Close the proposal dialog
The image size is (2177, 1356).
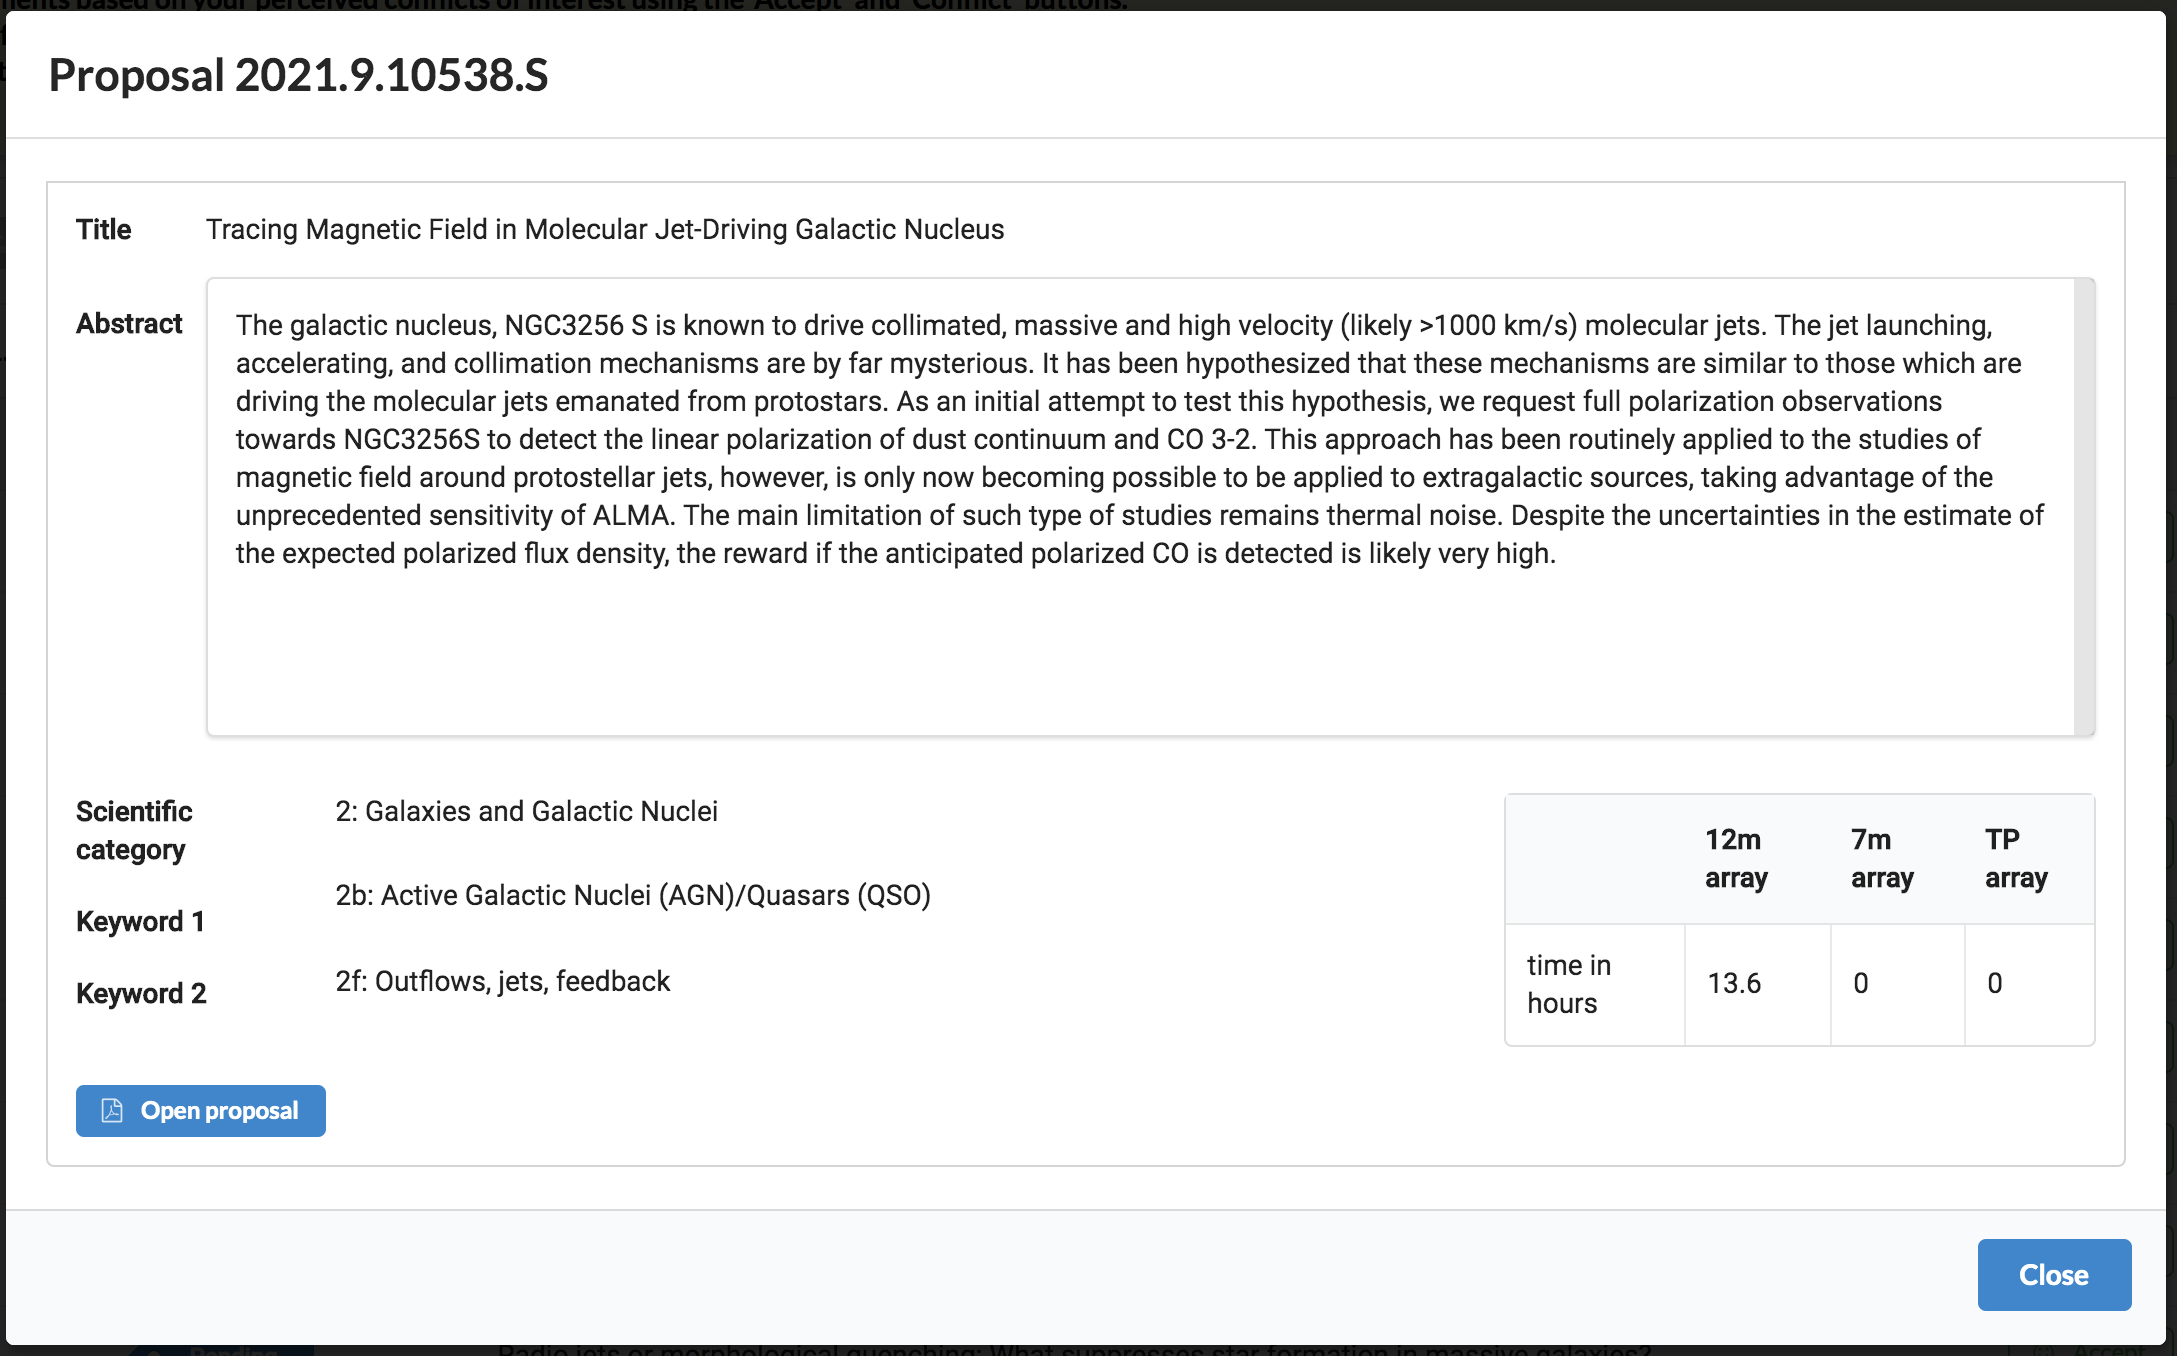tap(2053, 1275)
